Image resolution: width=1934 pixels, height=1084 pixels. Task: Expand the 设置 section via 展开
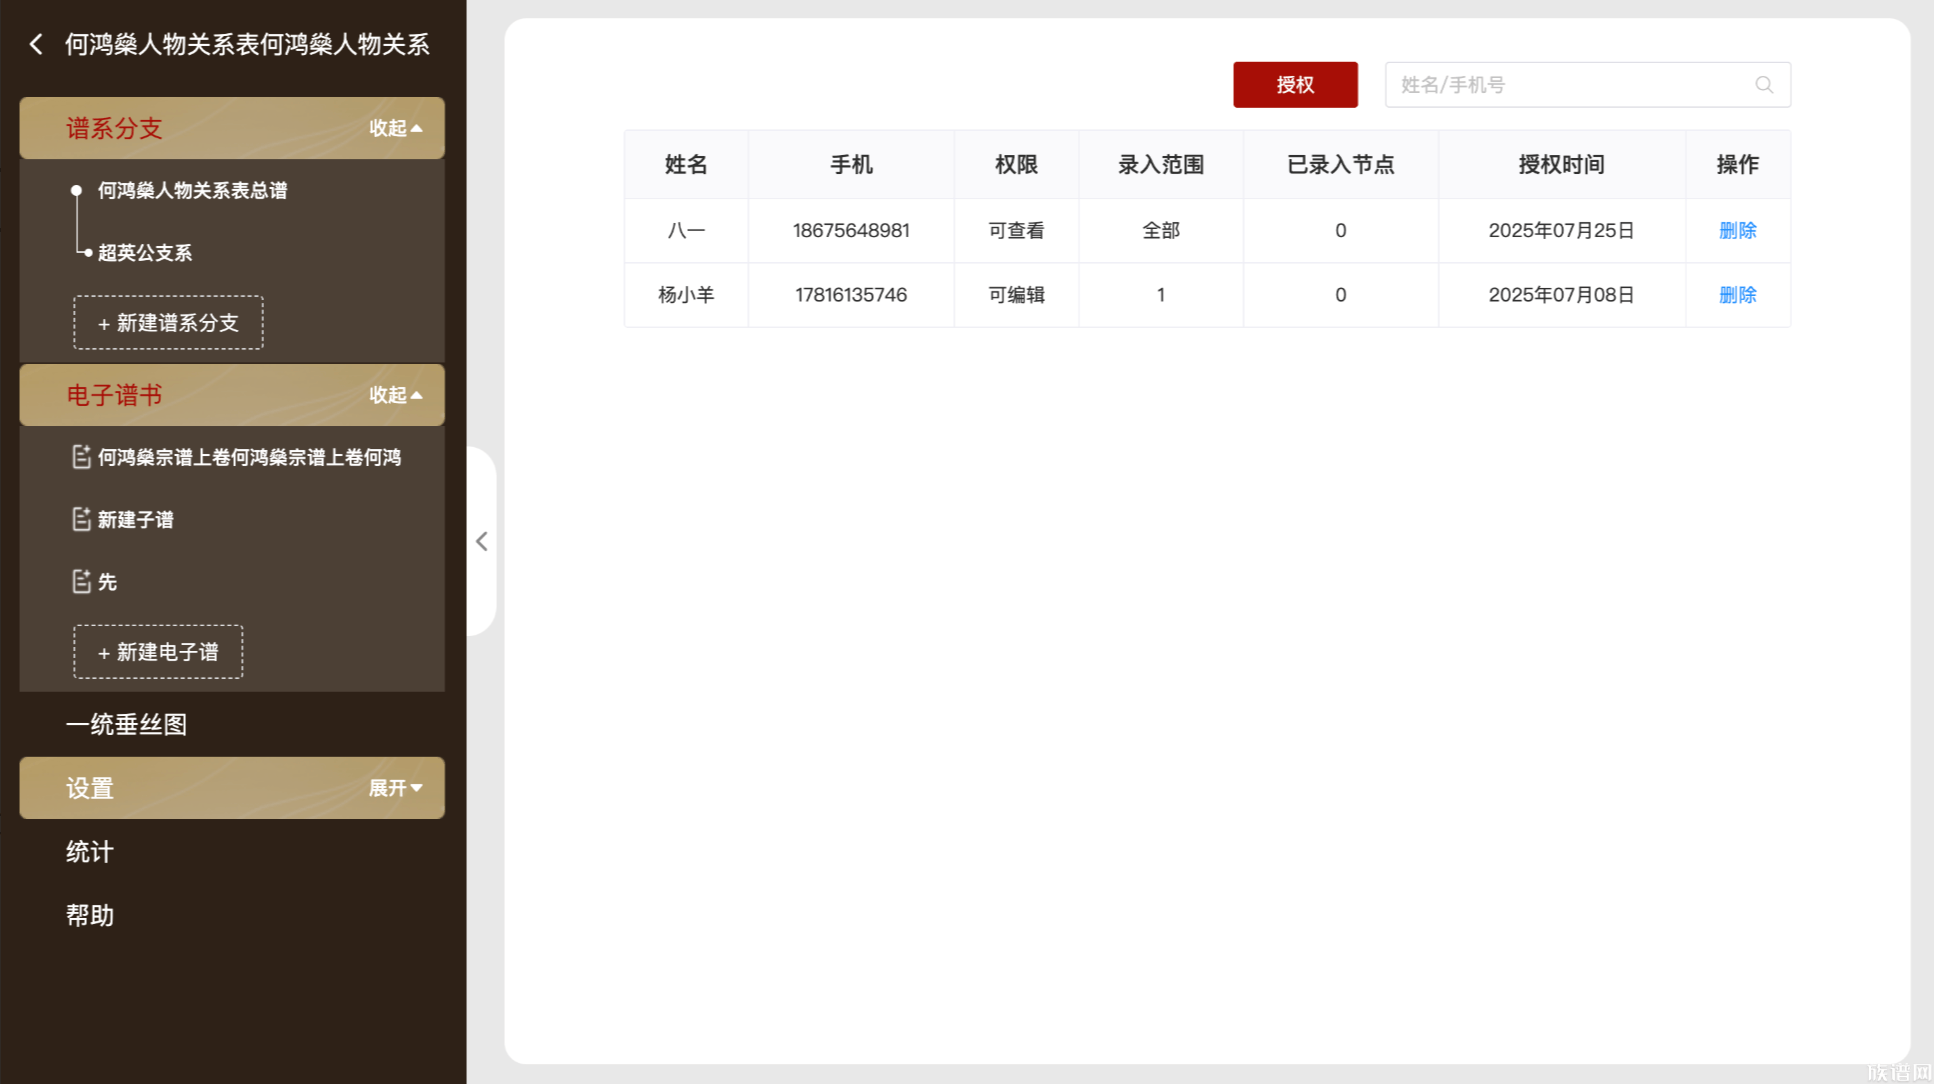394,788
